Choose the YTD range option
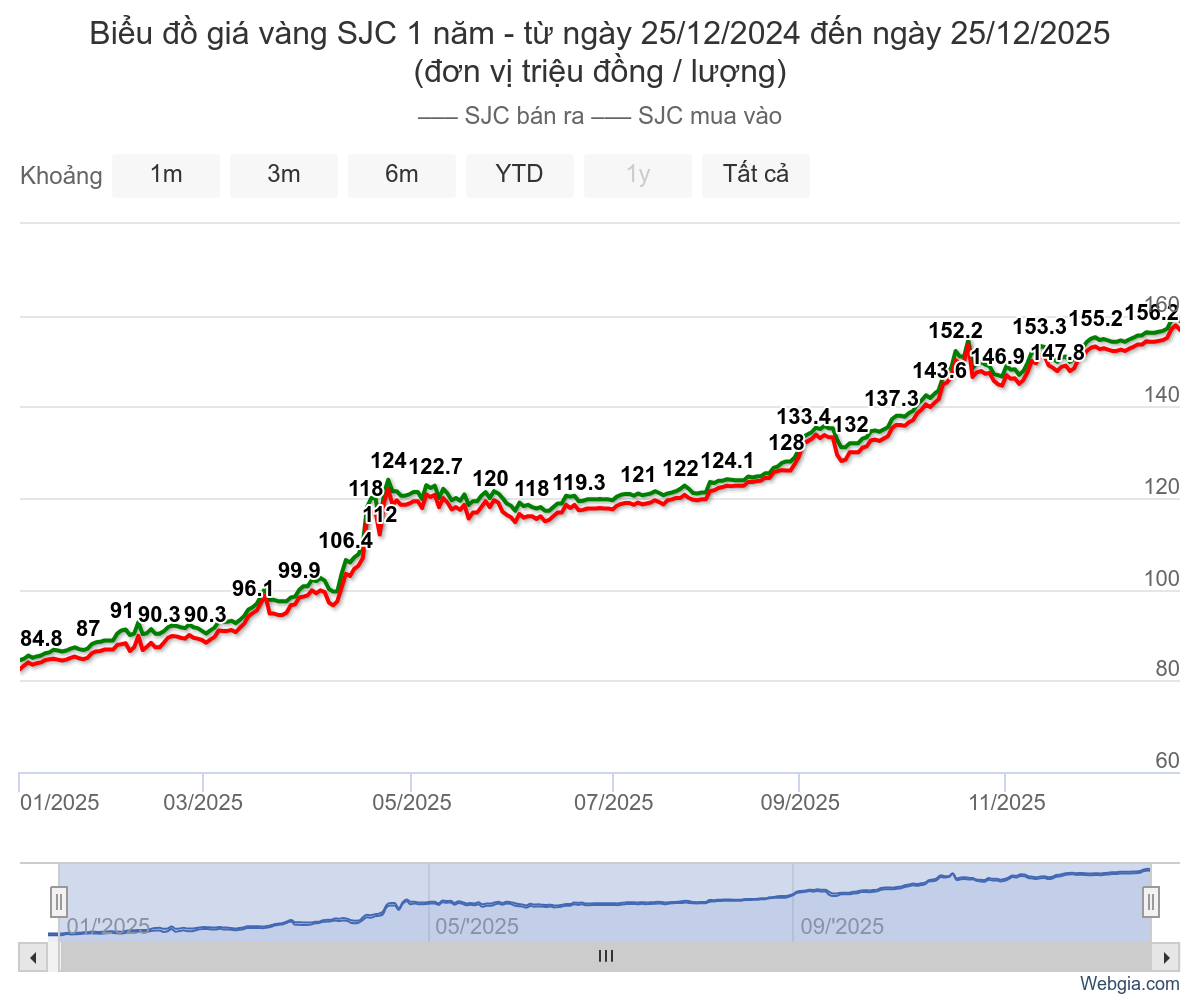Viewport: 1200px width, 1000px height. [520, 175]
